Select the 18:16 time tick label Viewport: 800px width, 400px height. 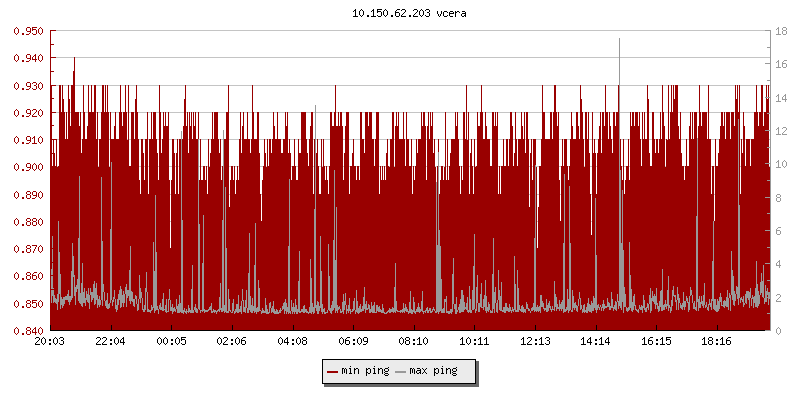click(x=716, y=341)
